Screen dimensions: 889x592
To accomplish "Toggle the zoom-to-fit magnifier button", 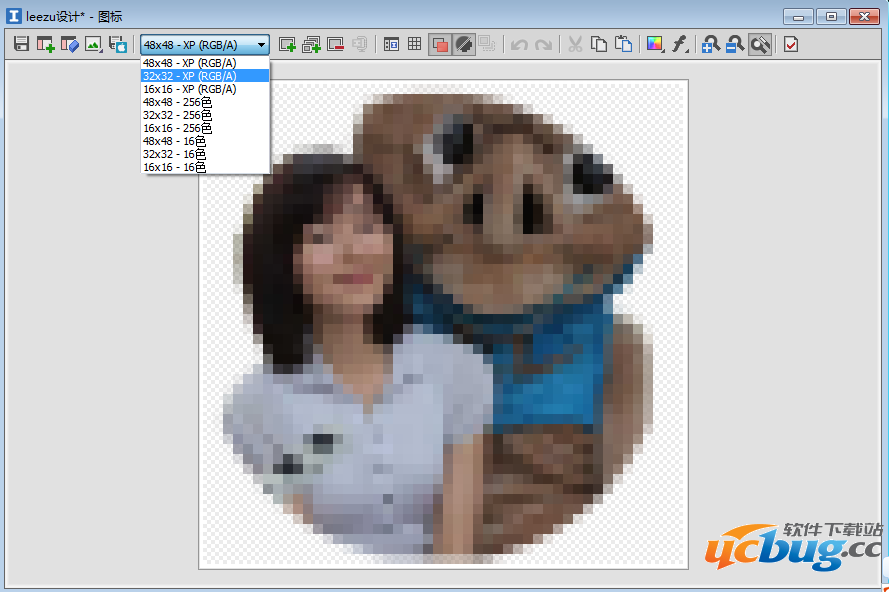I will tap(760, 44).
